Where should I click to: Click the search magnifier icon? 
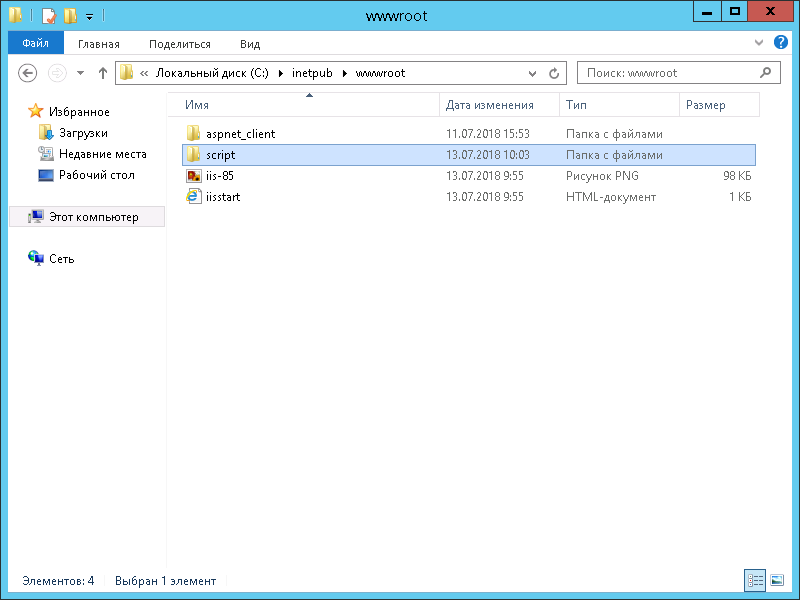(766, 73)
